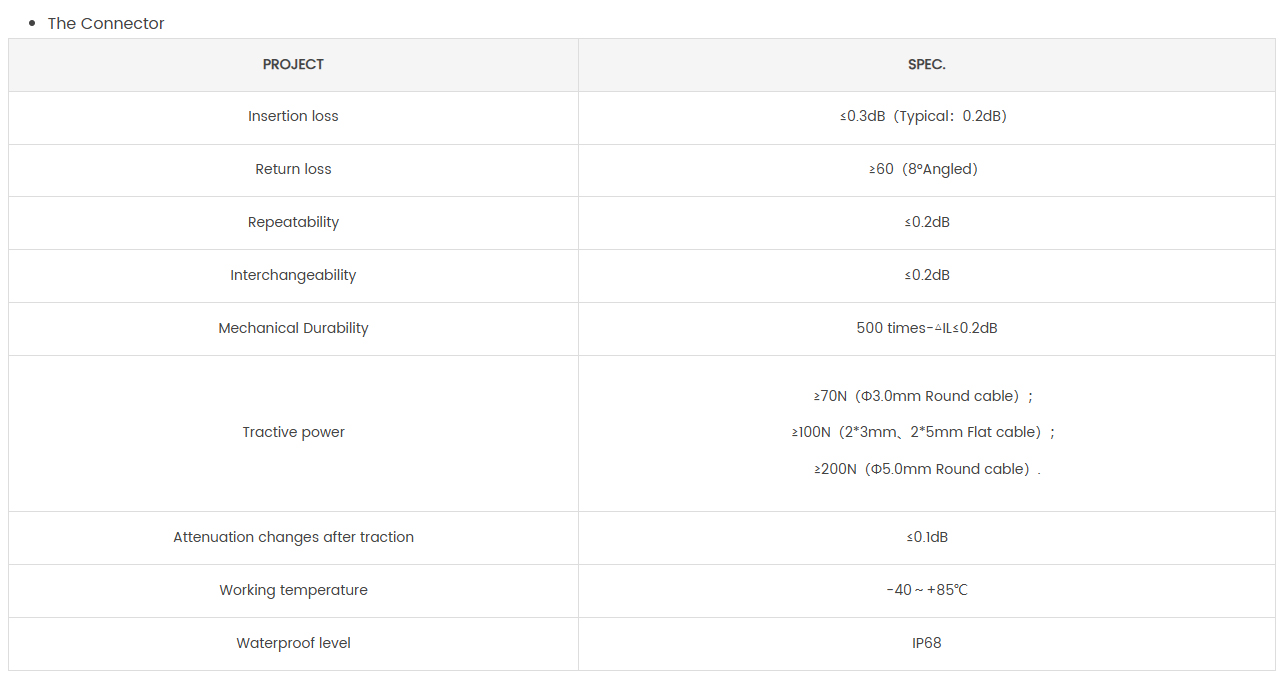Select the Return loss cell
This screenshot has height=681, width=1286.
pos(293,170)
